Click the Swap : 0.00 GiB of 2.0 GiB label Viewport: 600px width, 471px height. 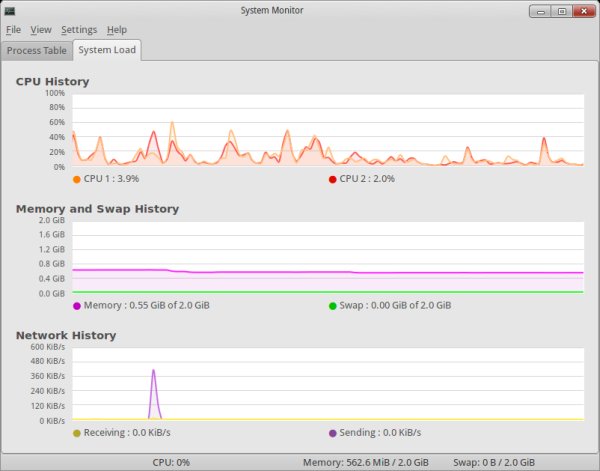click(395, 305)
